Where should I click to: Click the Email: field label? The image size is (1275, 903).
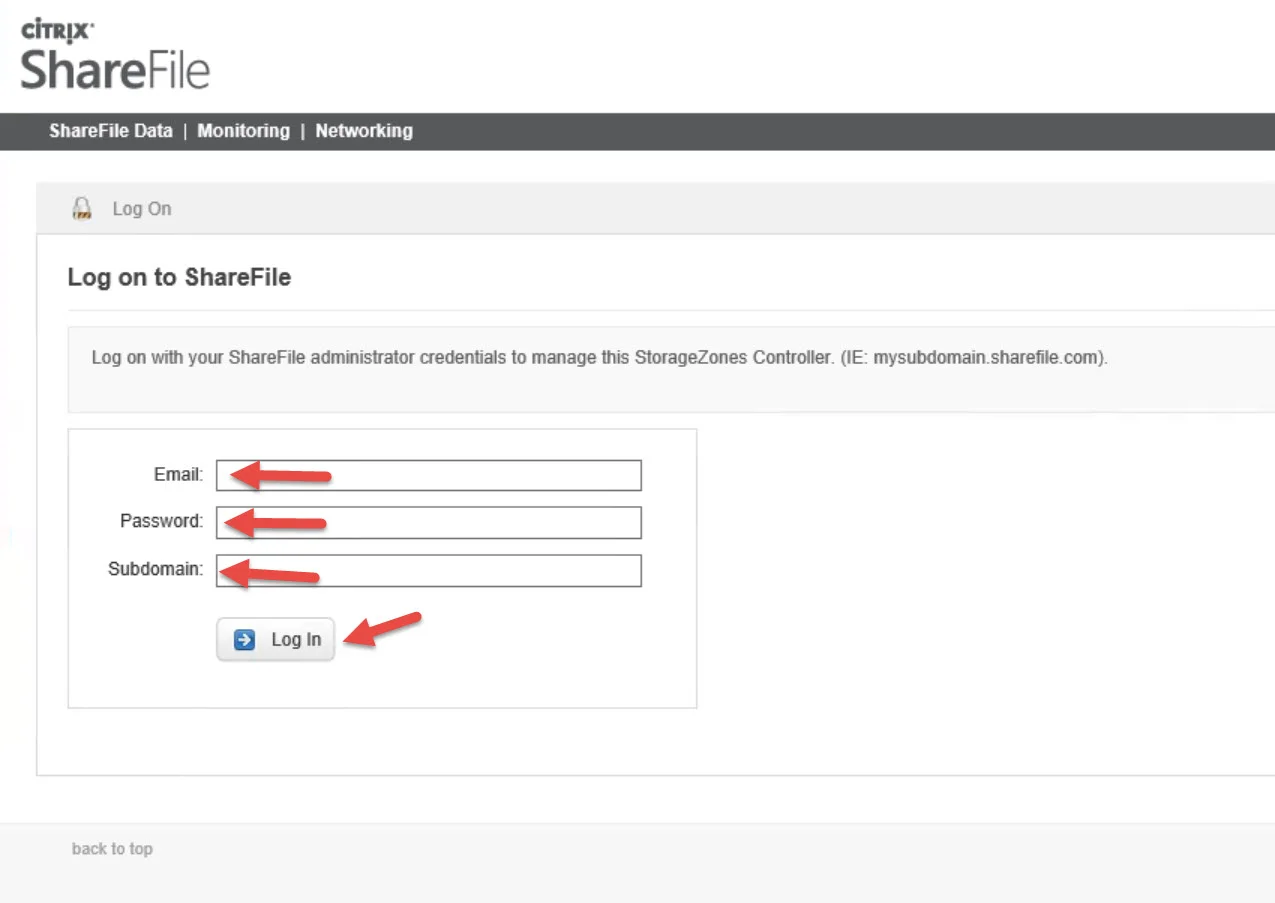coord(178,475)
